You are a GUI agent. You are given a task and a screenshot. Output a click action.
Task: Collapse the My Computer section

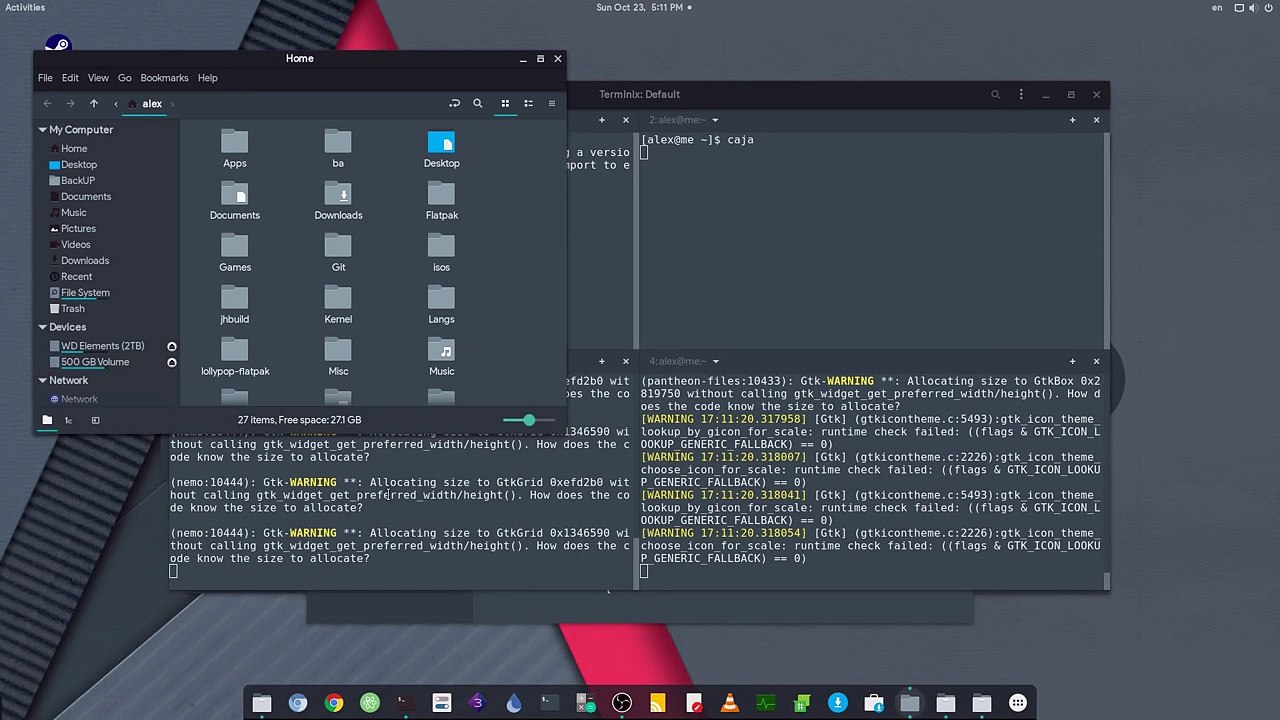tap(42, 130)
